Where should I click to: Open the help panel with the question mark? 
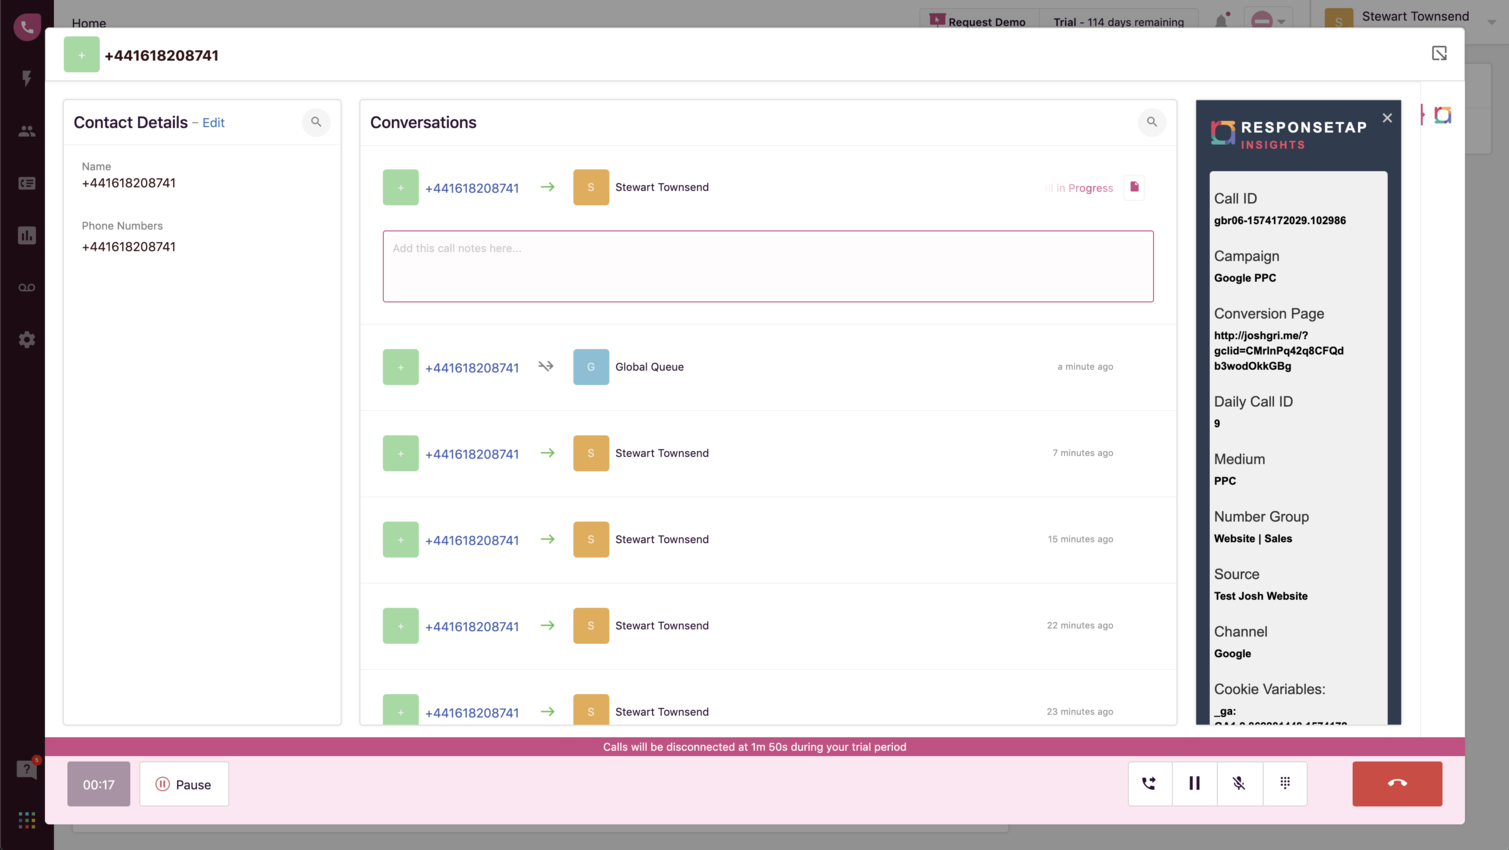(x=26, y=769)
